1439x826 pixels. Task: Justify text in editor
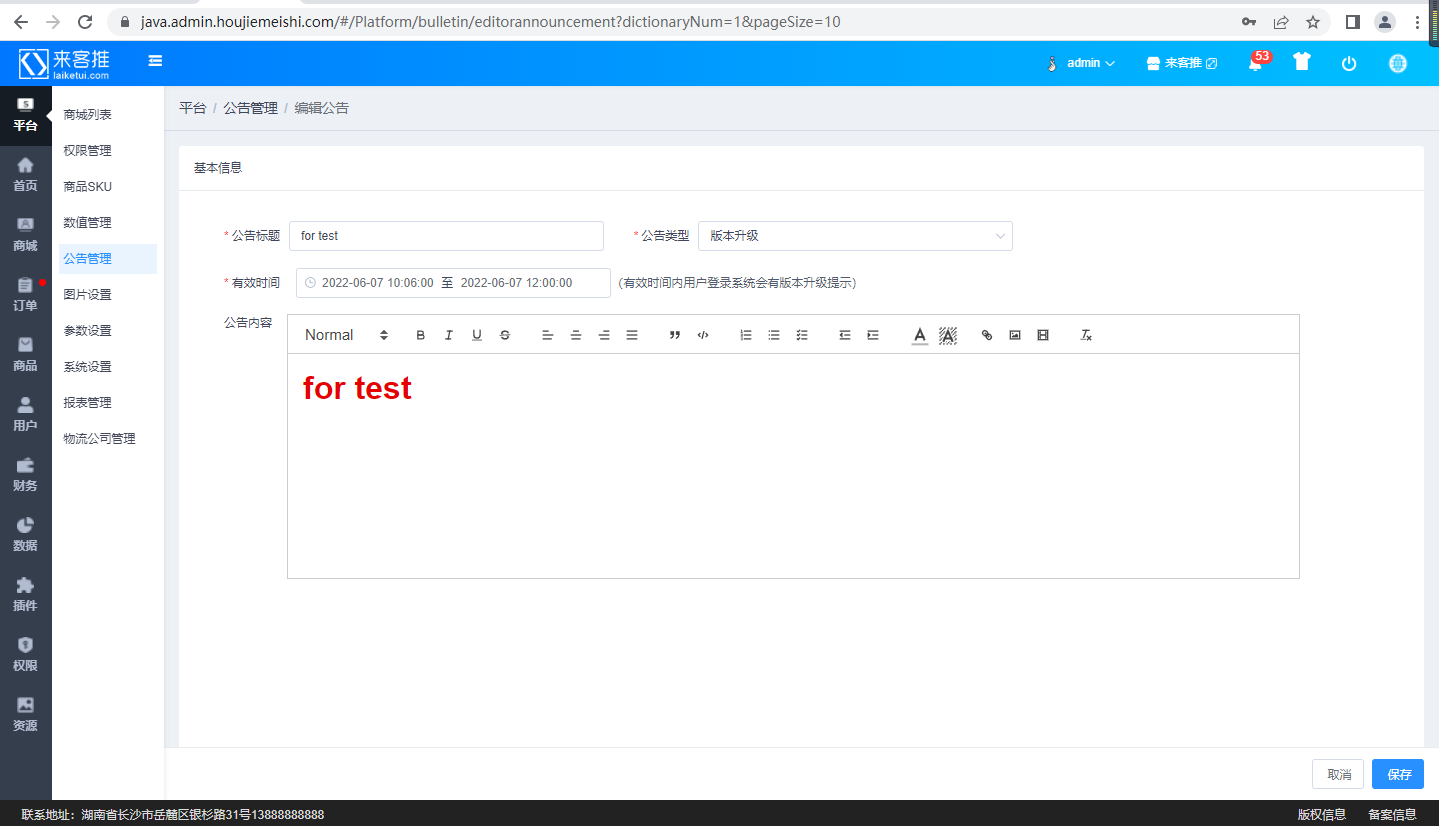pos(632,335)
